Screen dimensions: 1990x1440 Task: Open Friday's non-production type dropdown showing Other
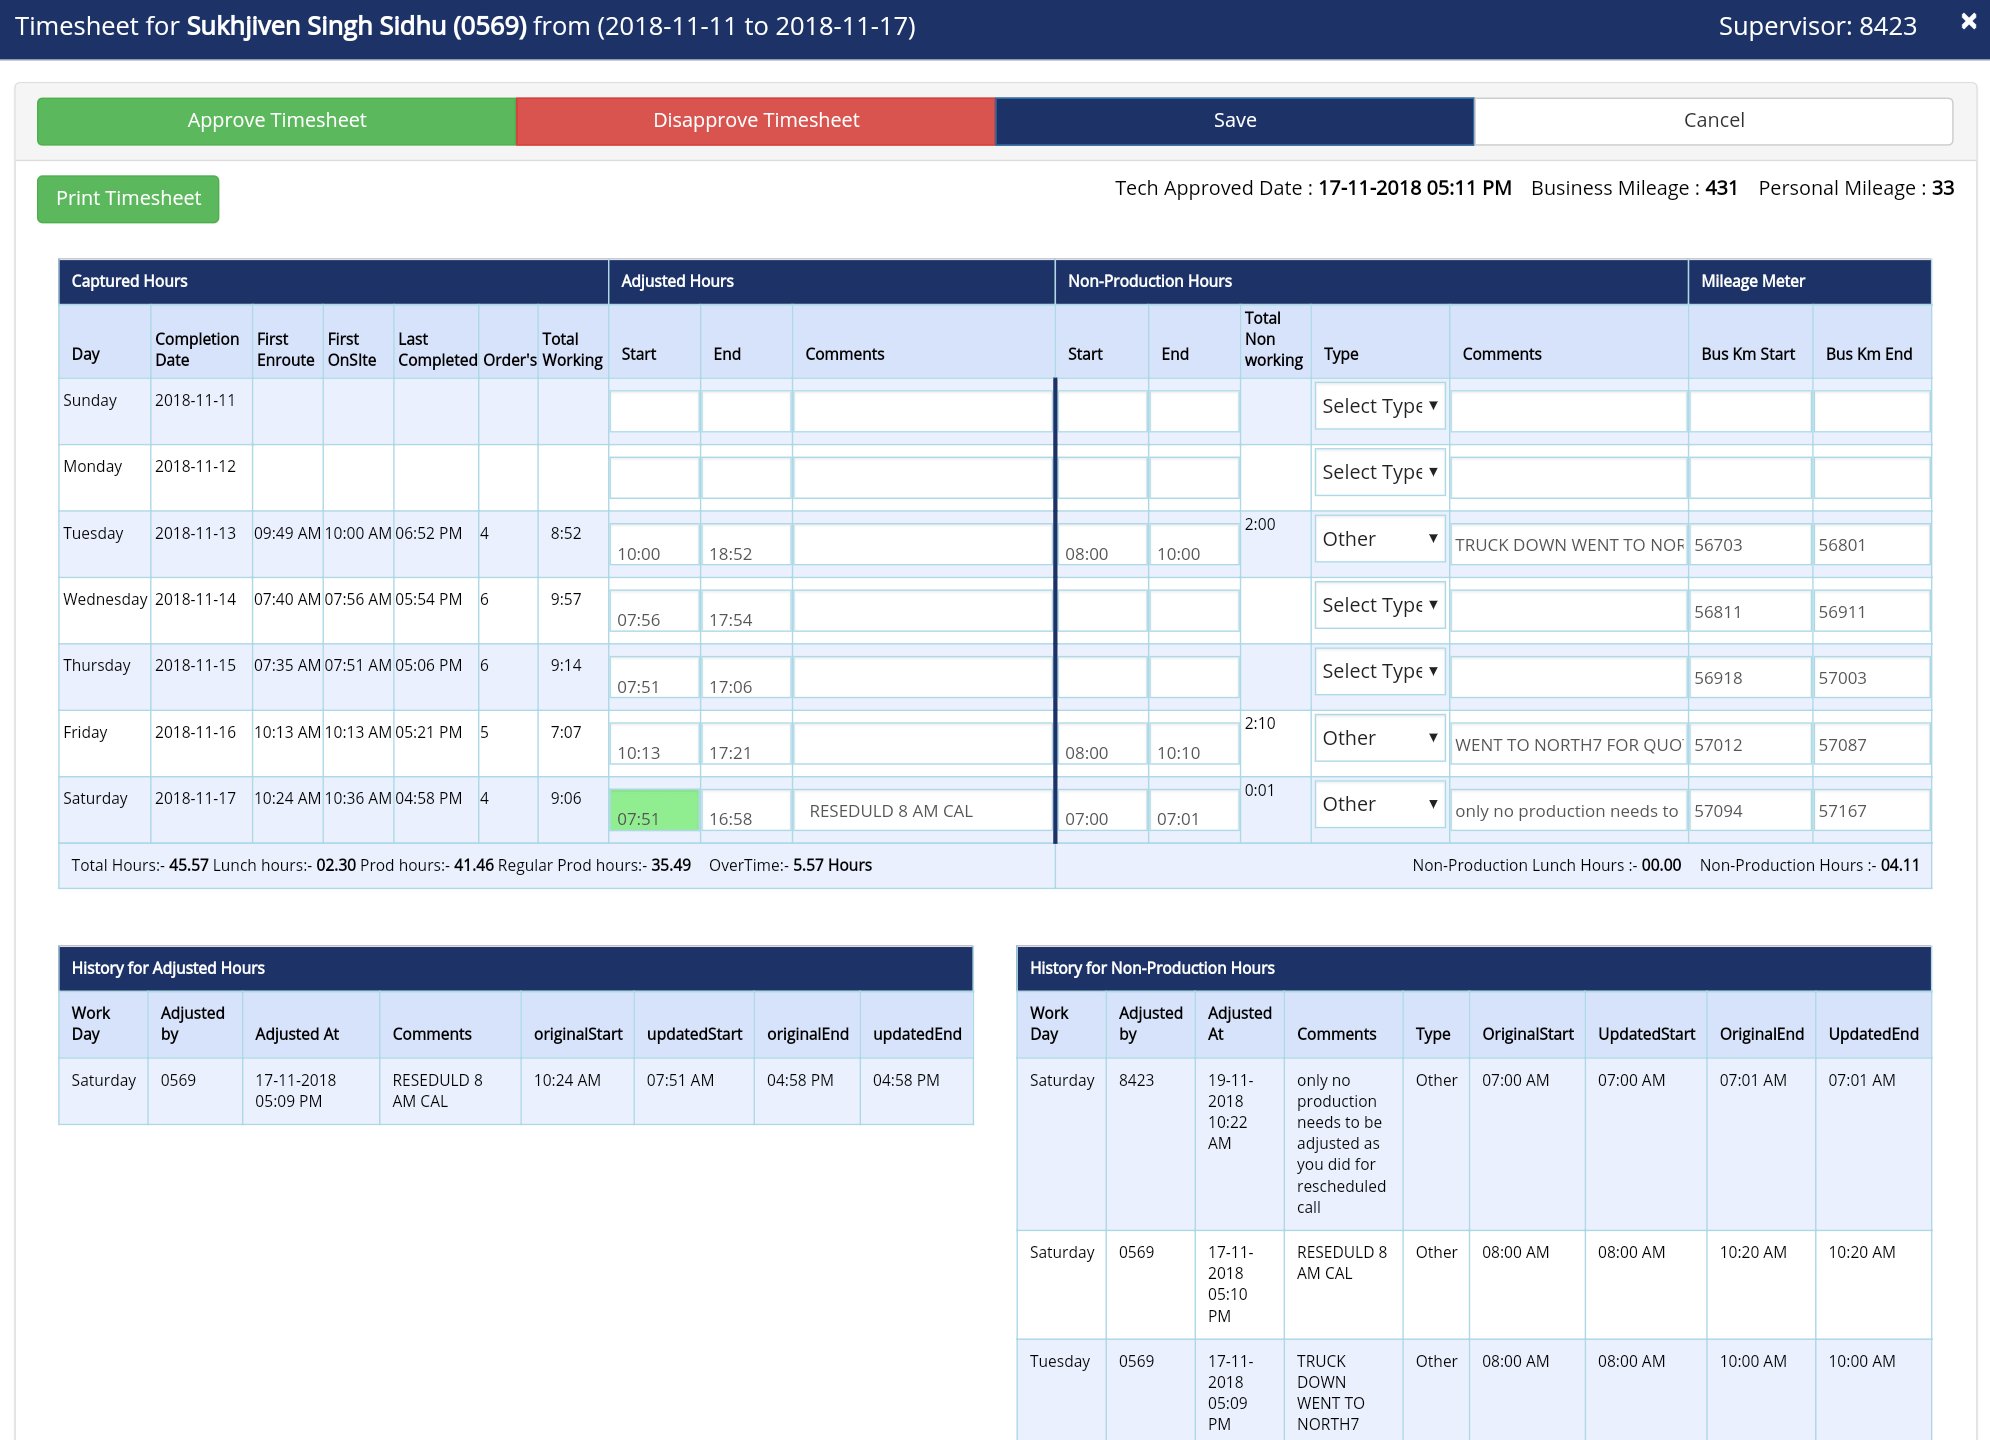click(1379, 737)
